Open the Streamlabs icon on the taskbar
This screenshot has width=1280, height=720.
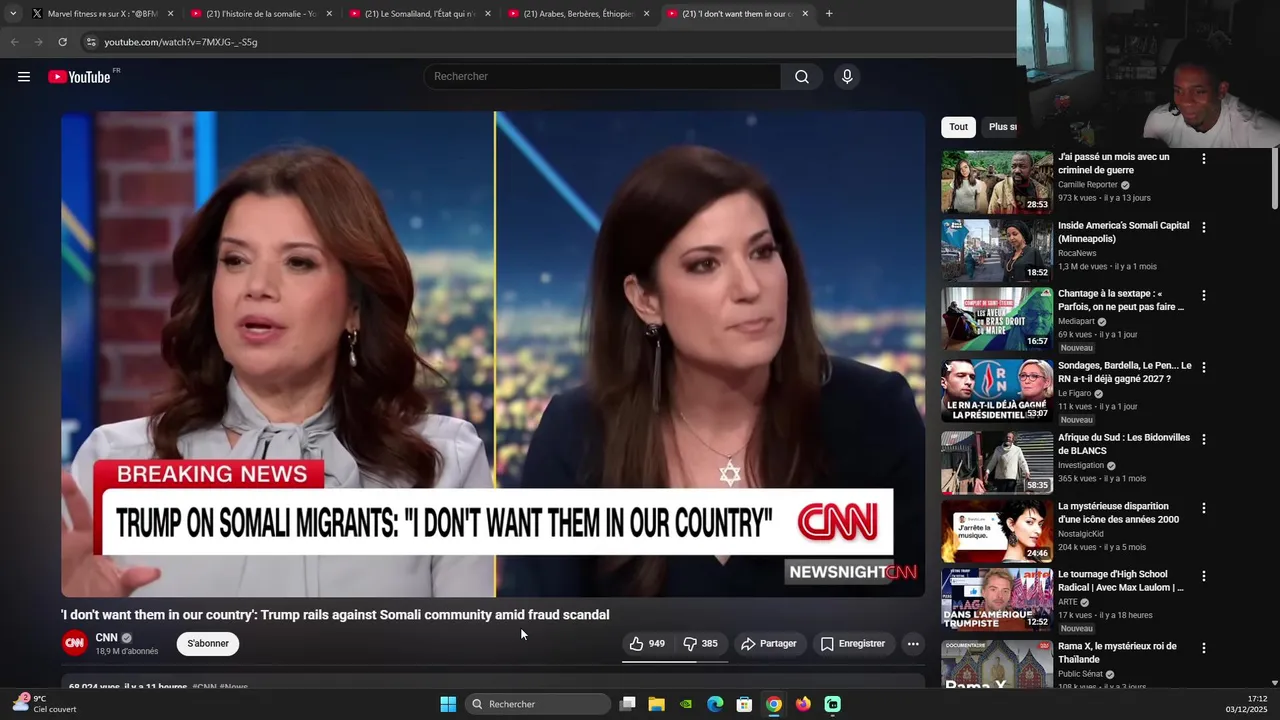tap(833, 704)
